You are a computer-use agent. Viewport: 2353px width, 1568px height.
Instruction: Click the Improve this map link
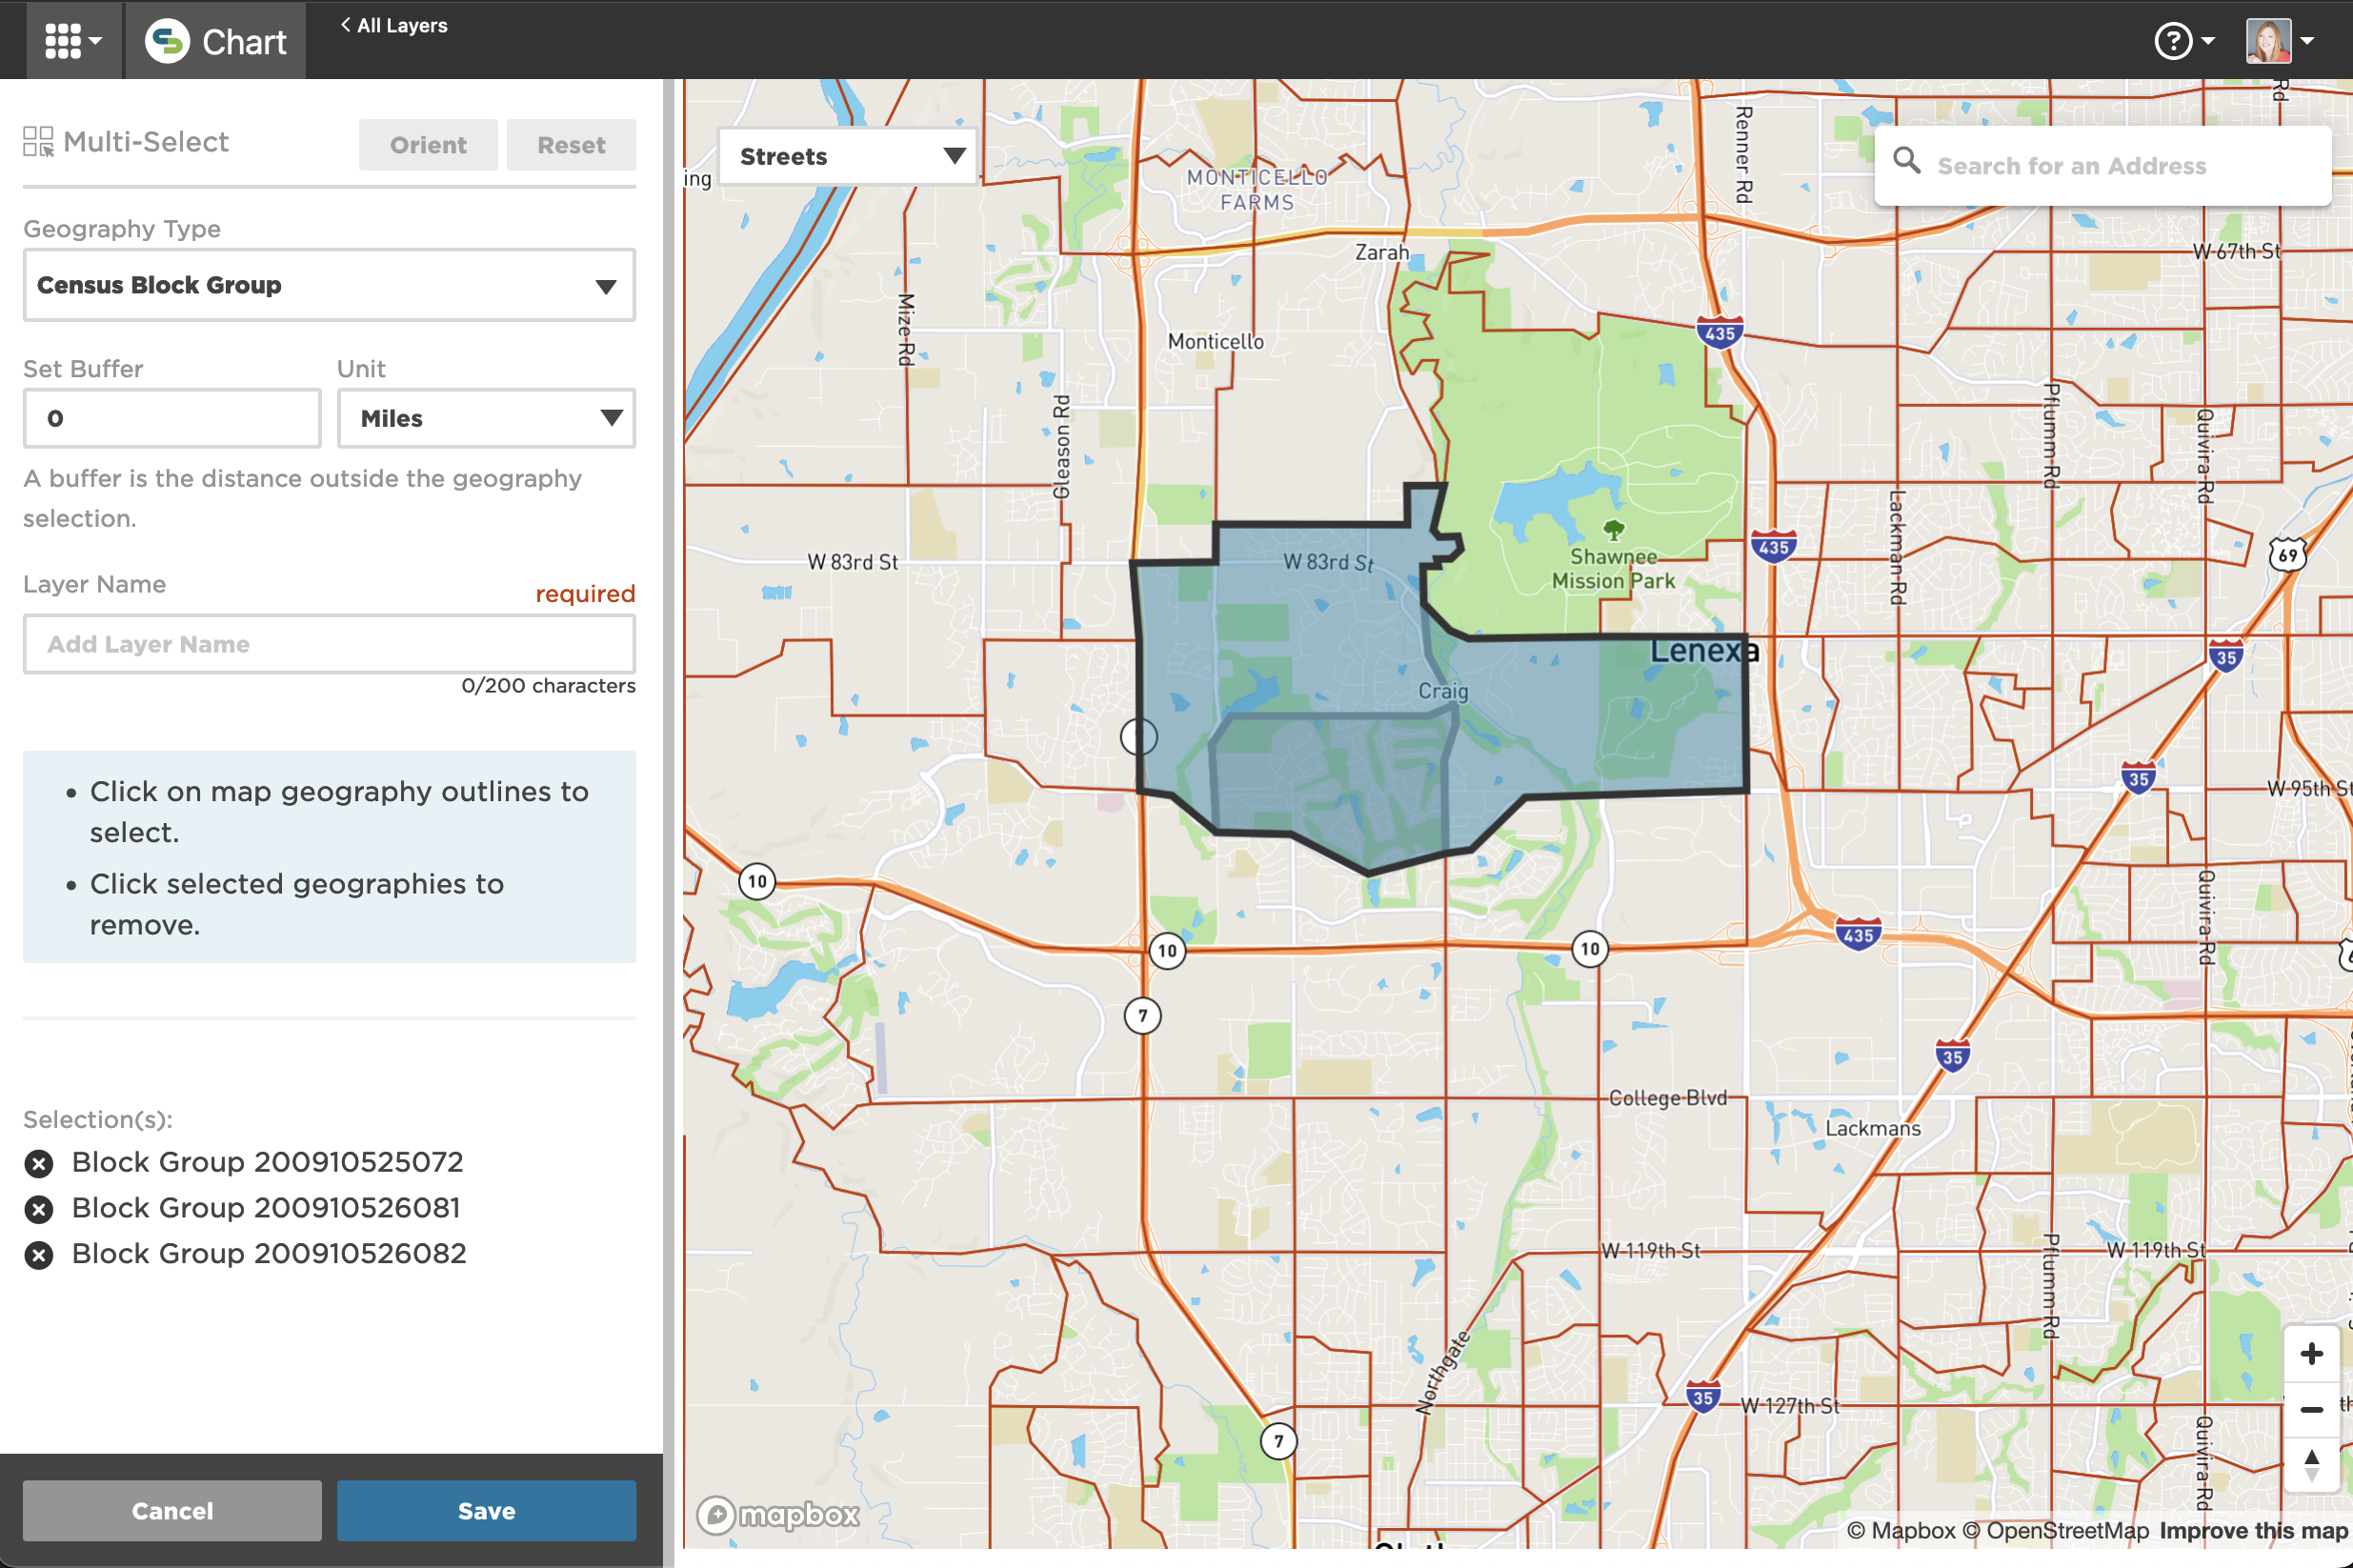[x=2252, y=1530]
